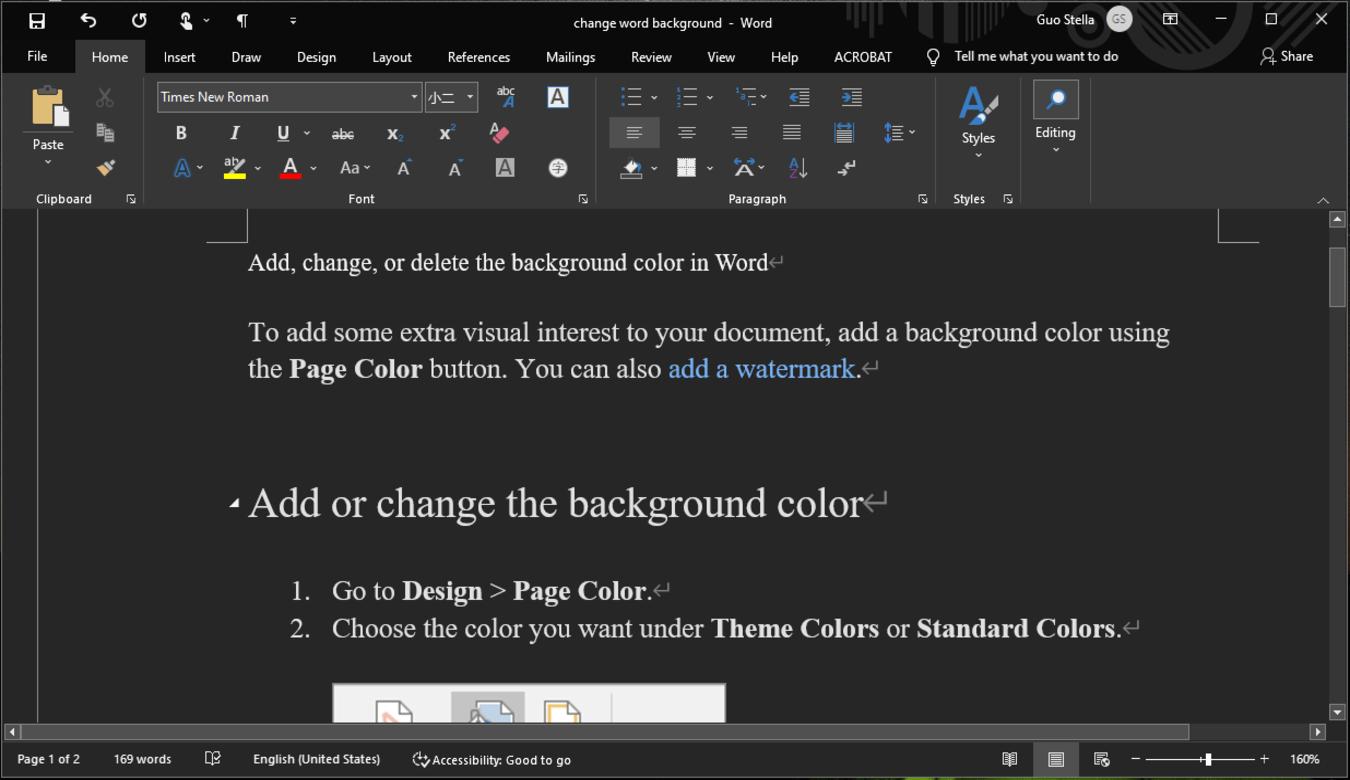Click 'Page 1 of 2' in the status bar
The width and height of the screenshot is (1350, 780).
pyautogui.click(x=48, y=760)
